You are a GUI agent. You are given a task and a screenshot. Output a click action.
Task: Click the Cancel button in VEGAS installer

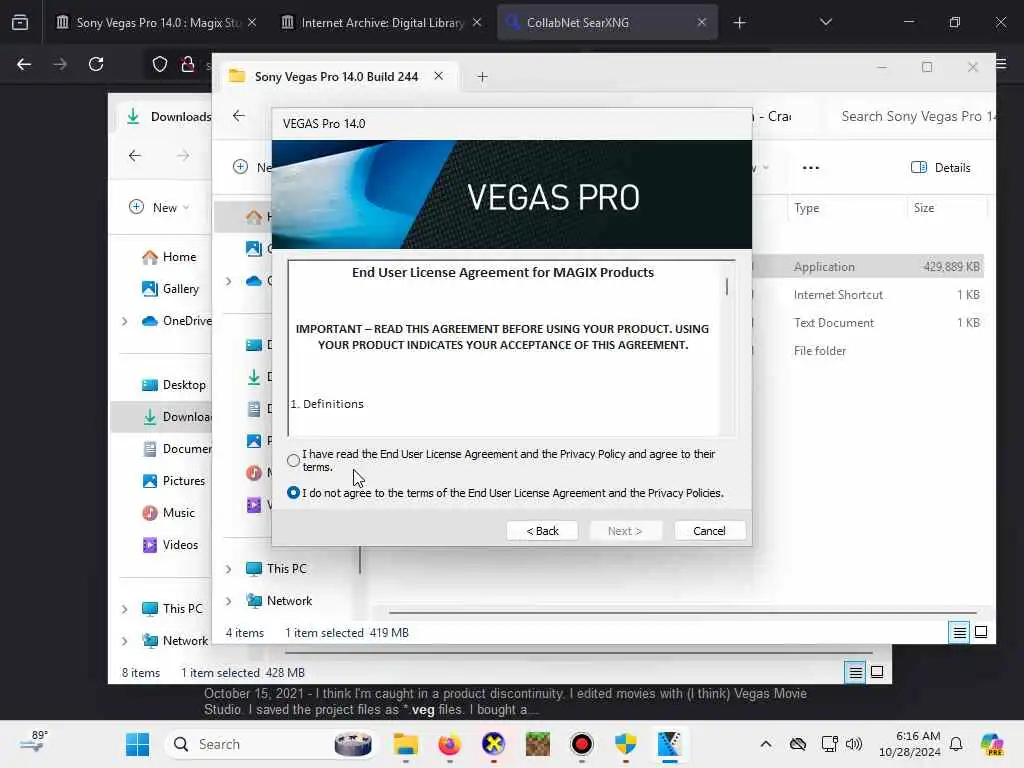(709, 531)
